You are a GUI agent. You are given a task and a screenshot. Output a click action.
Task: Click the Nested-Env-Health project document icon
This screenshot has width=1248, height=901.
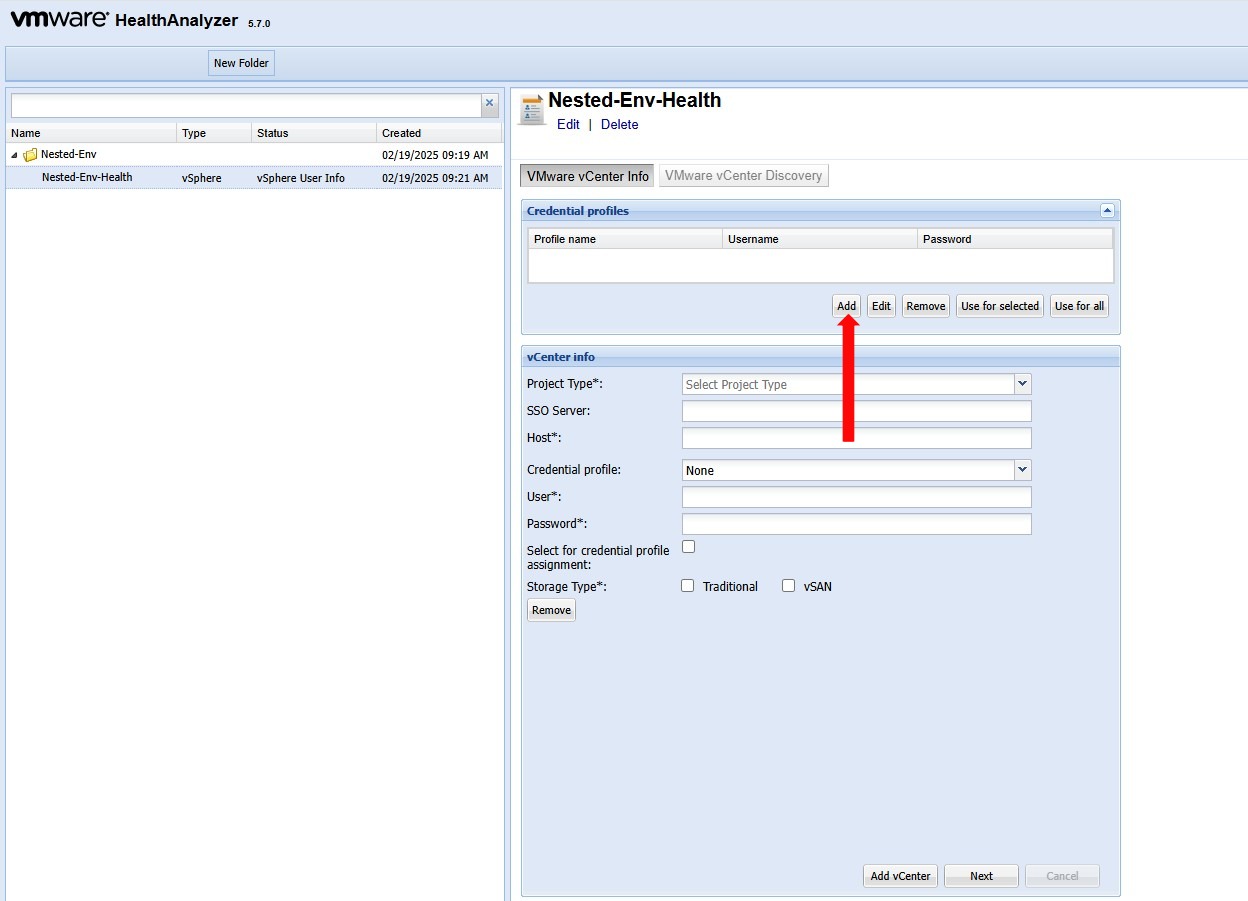coord(531,111)
